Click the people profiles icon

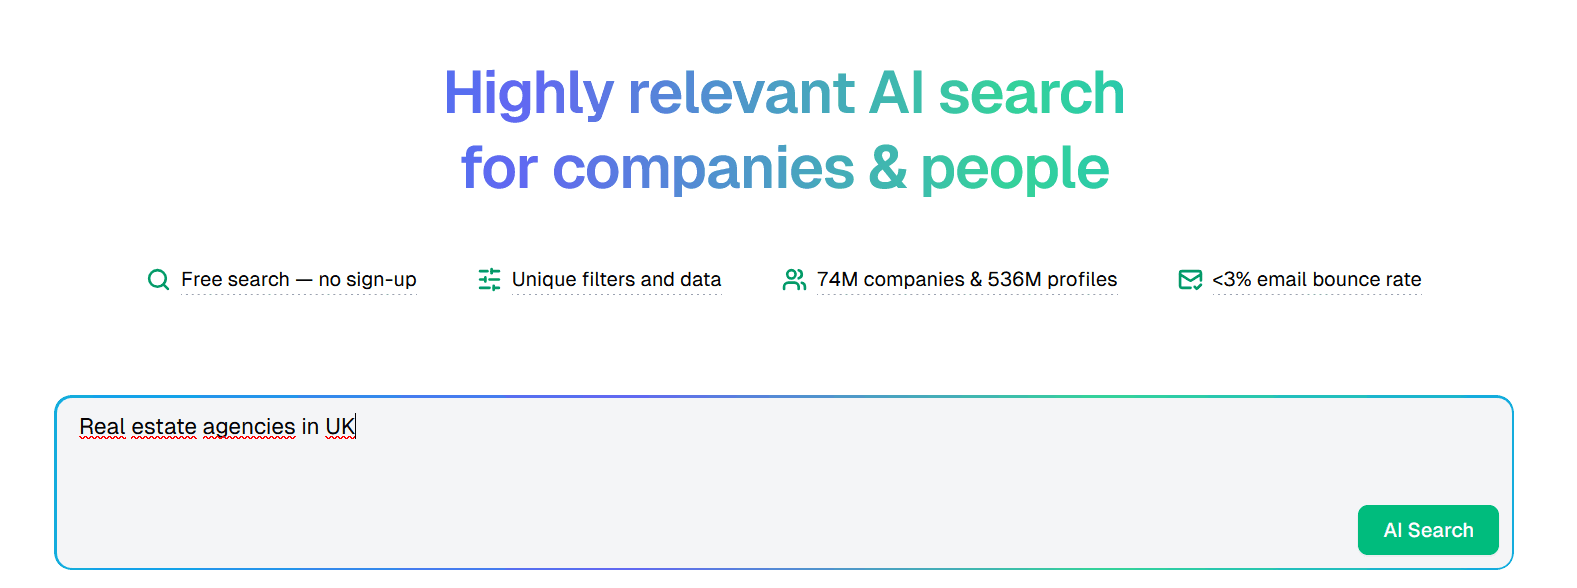pyautogui.click(x=794, y=280)
